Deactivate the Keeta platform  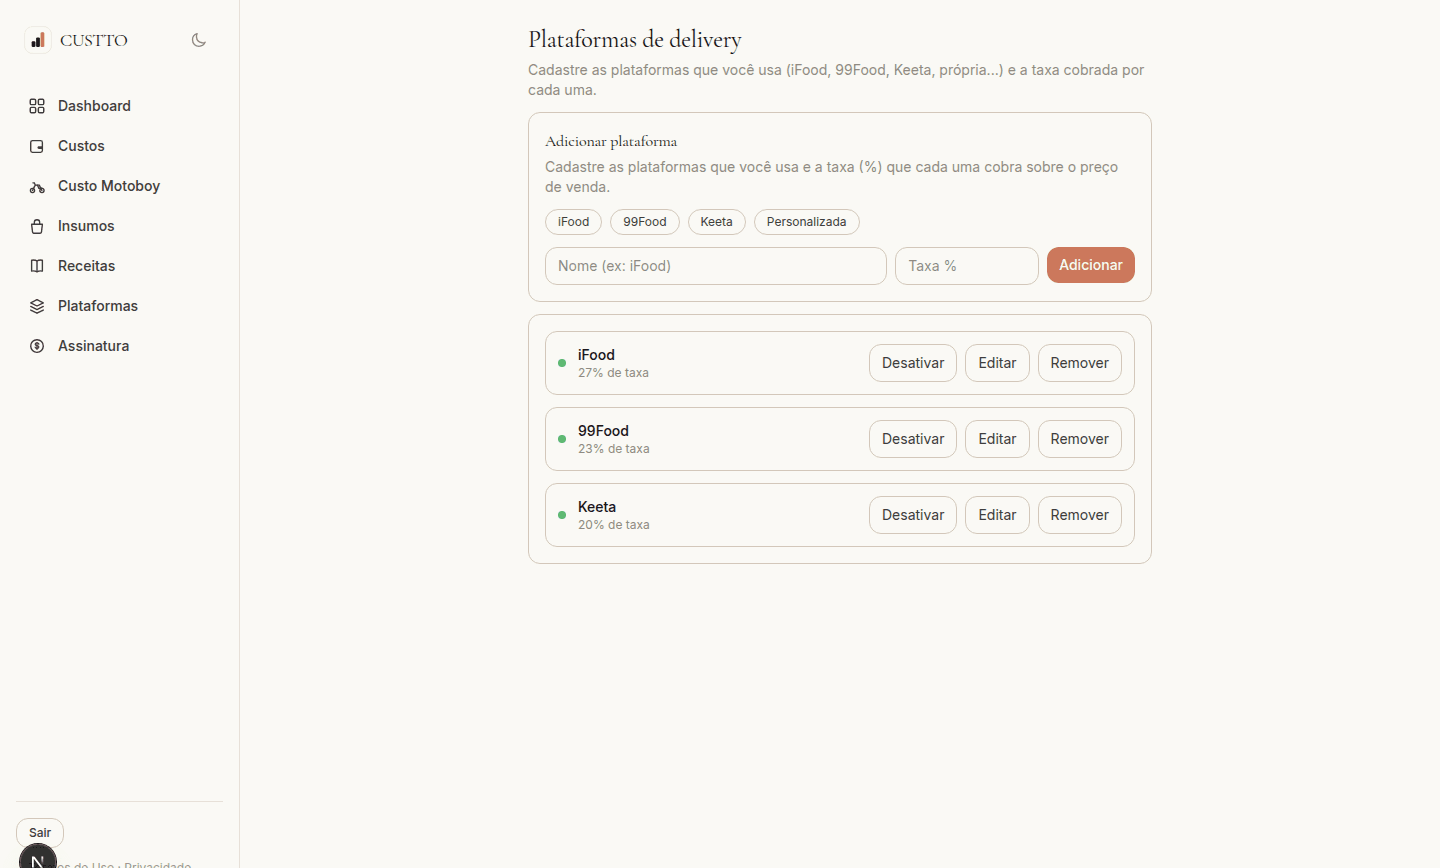913,515
